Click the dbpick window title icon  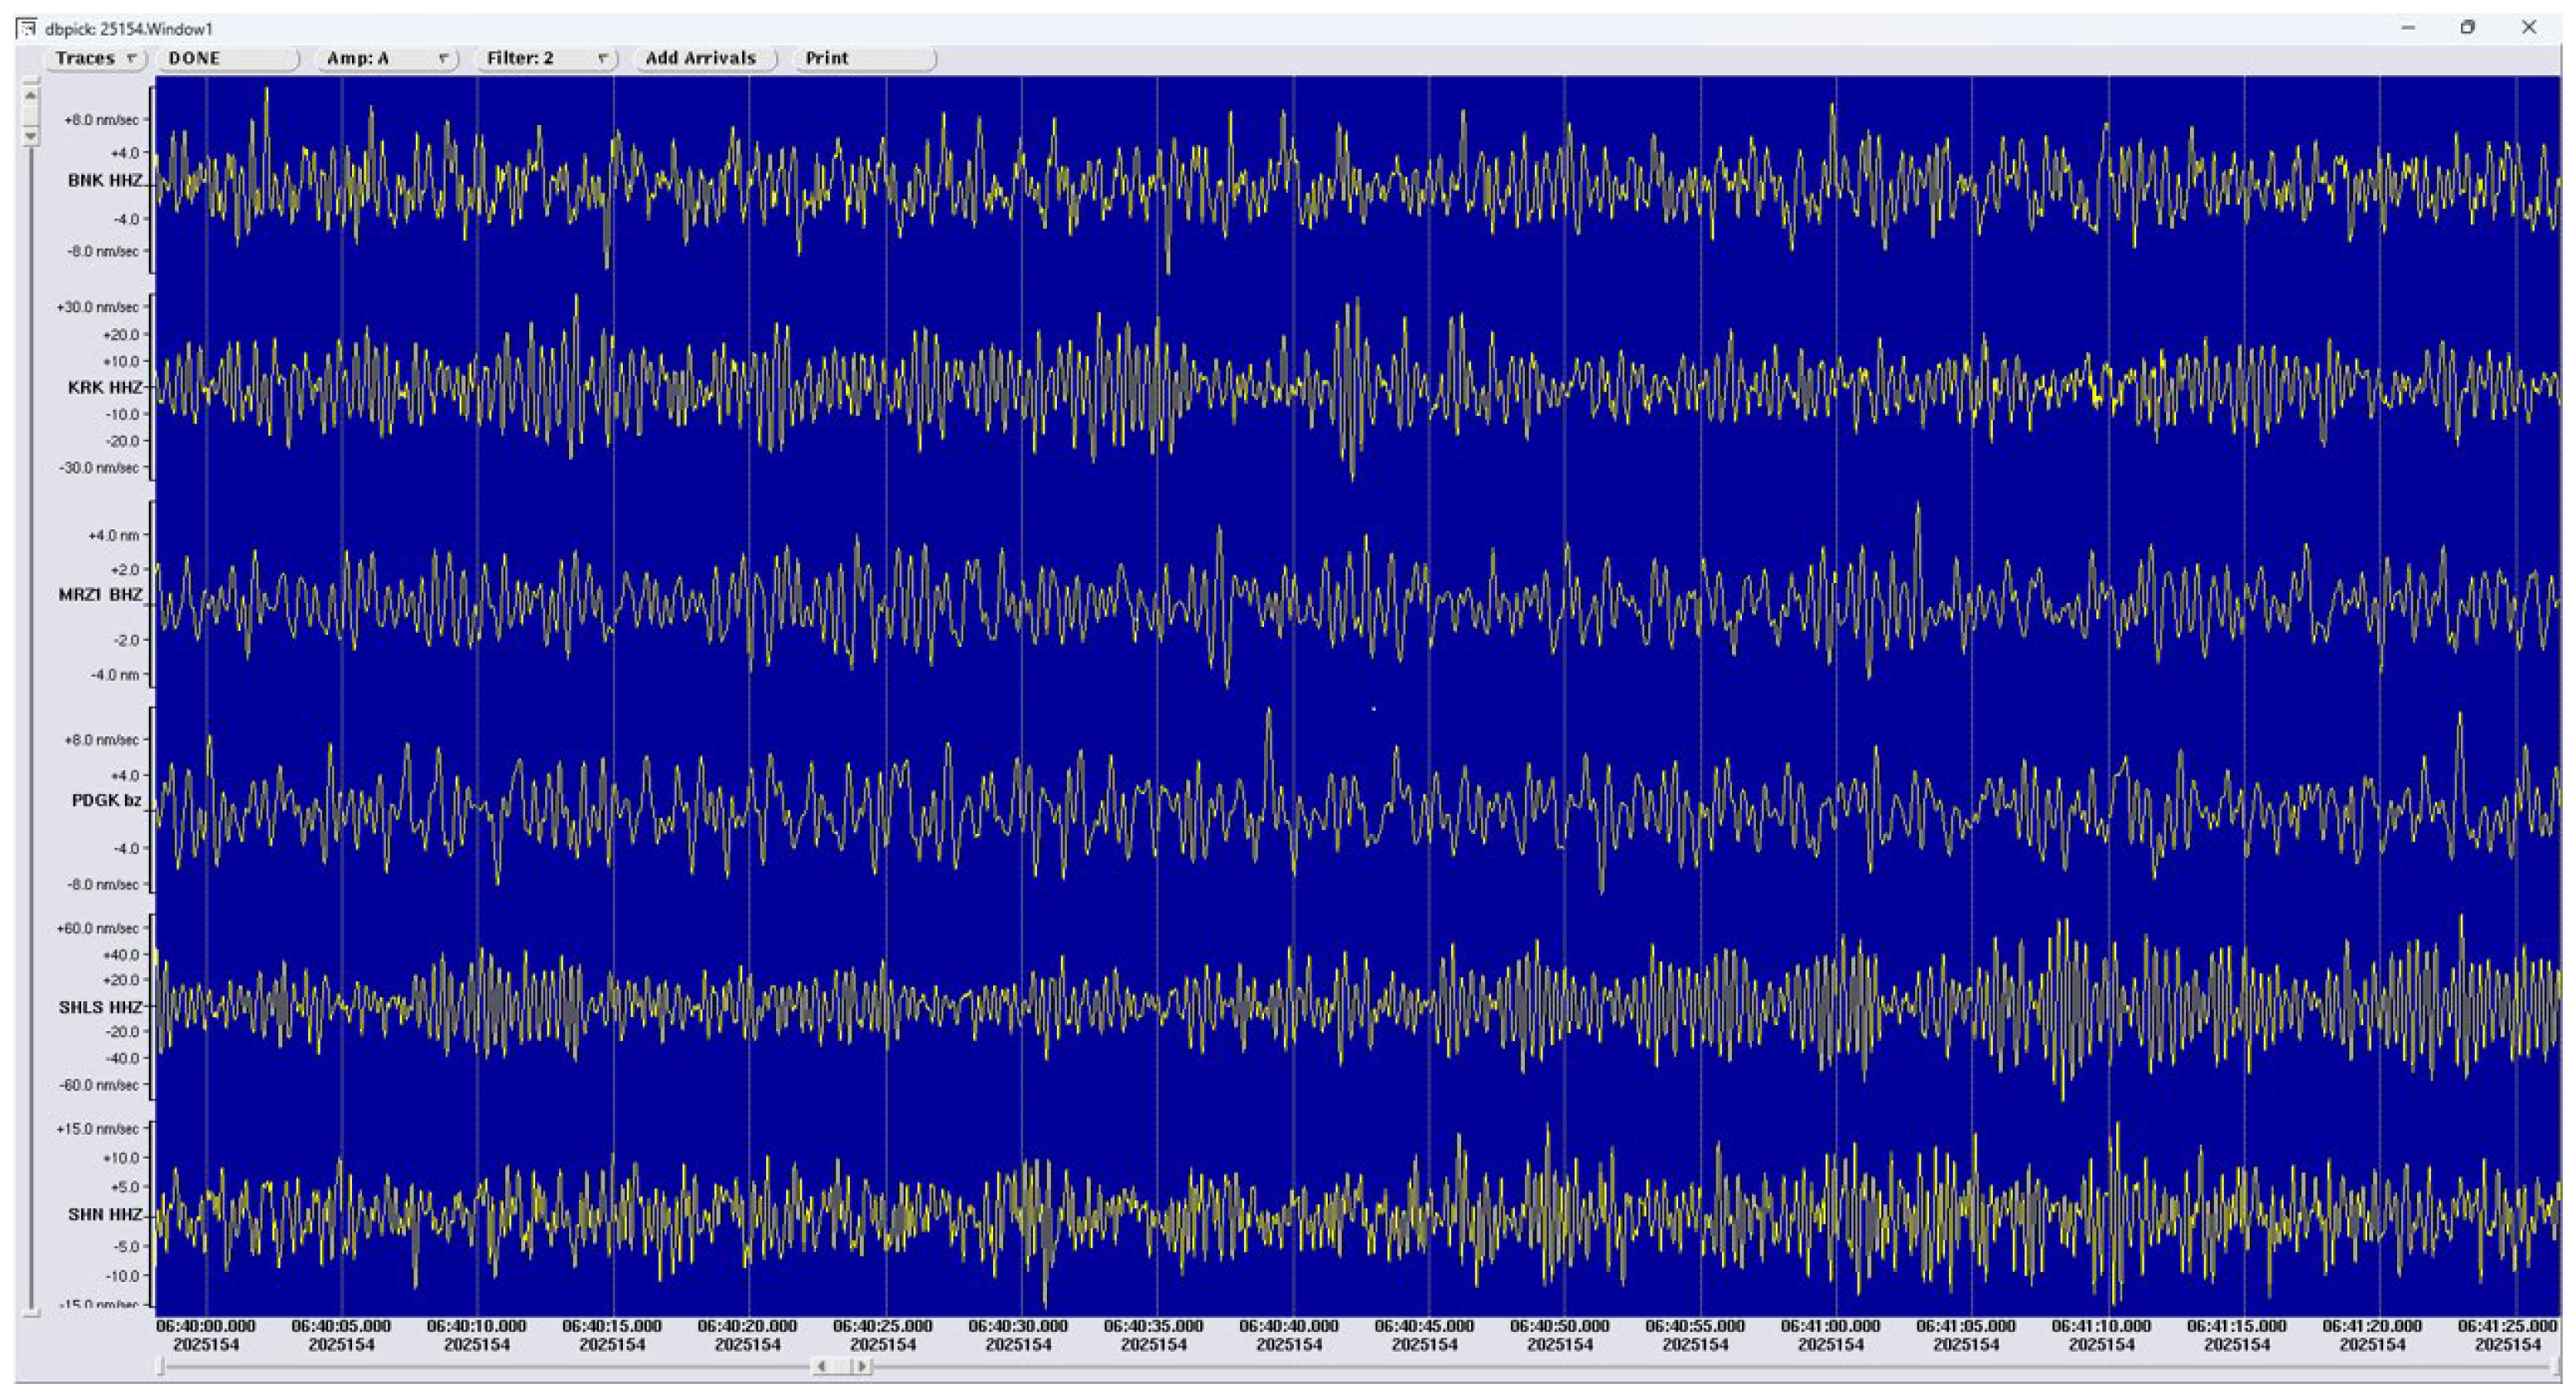pyautogui.click(x=26, y=28)
